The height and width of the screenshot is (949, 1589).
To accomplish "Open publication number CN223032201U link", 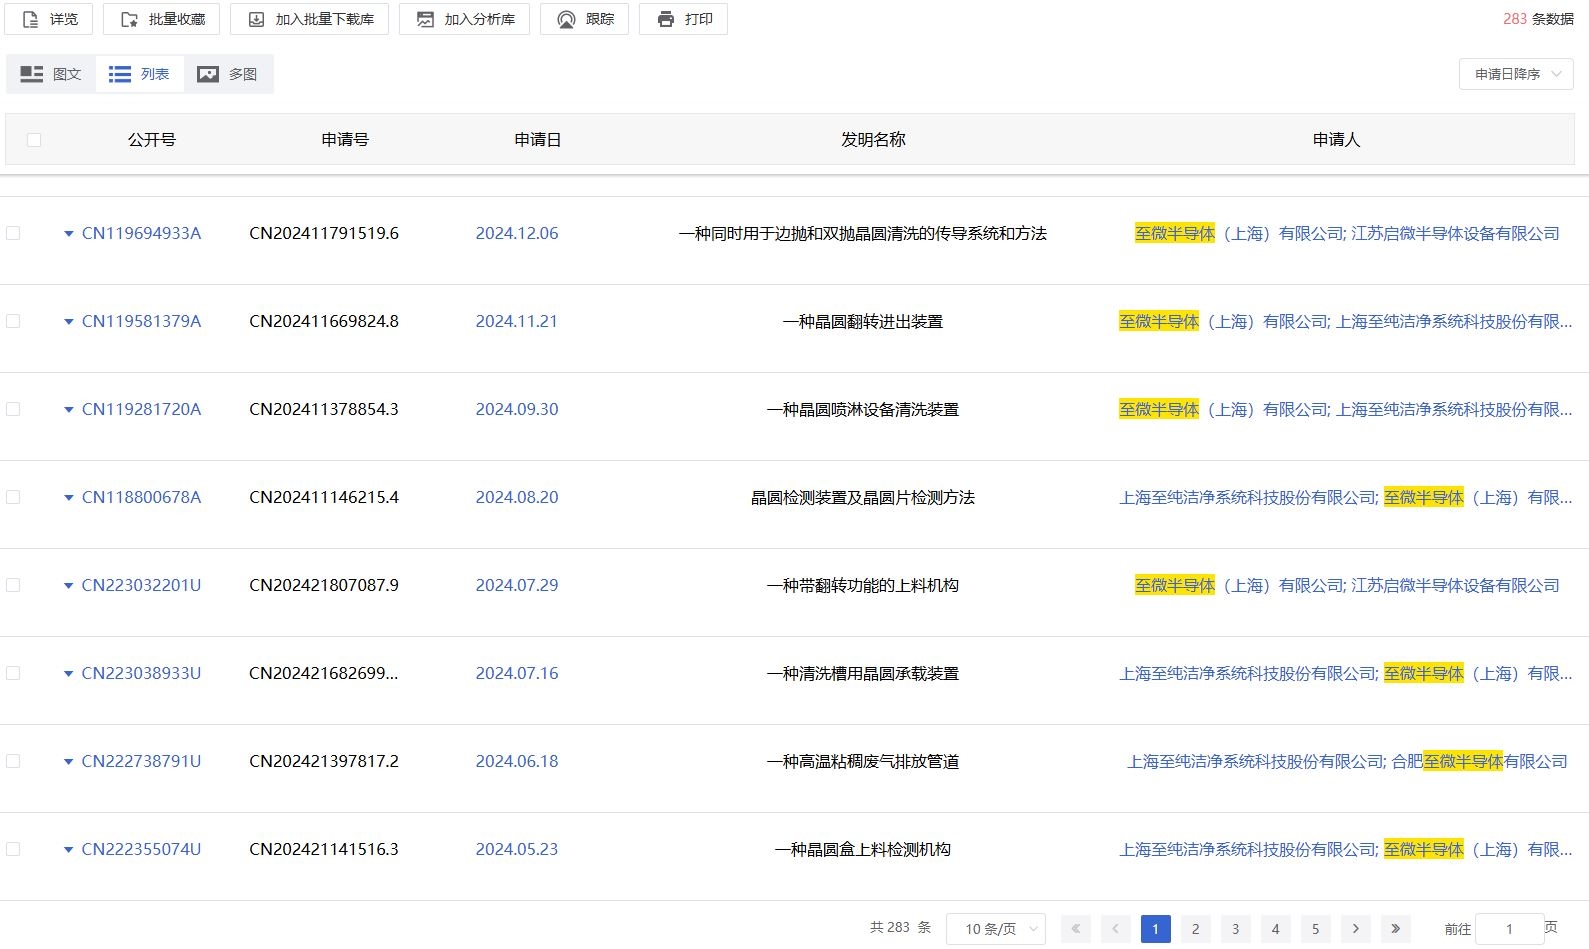I will (x=141, y=585).
